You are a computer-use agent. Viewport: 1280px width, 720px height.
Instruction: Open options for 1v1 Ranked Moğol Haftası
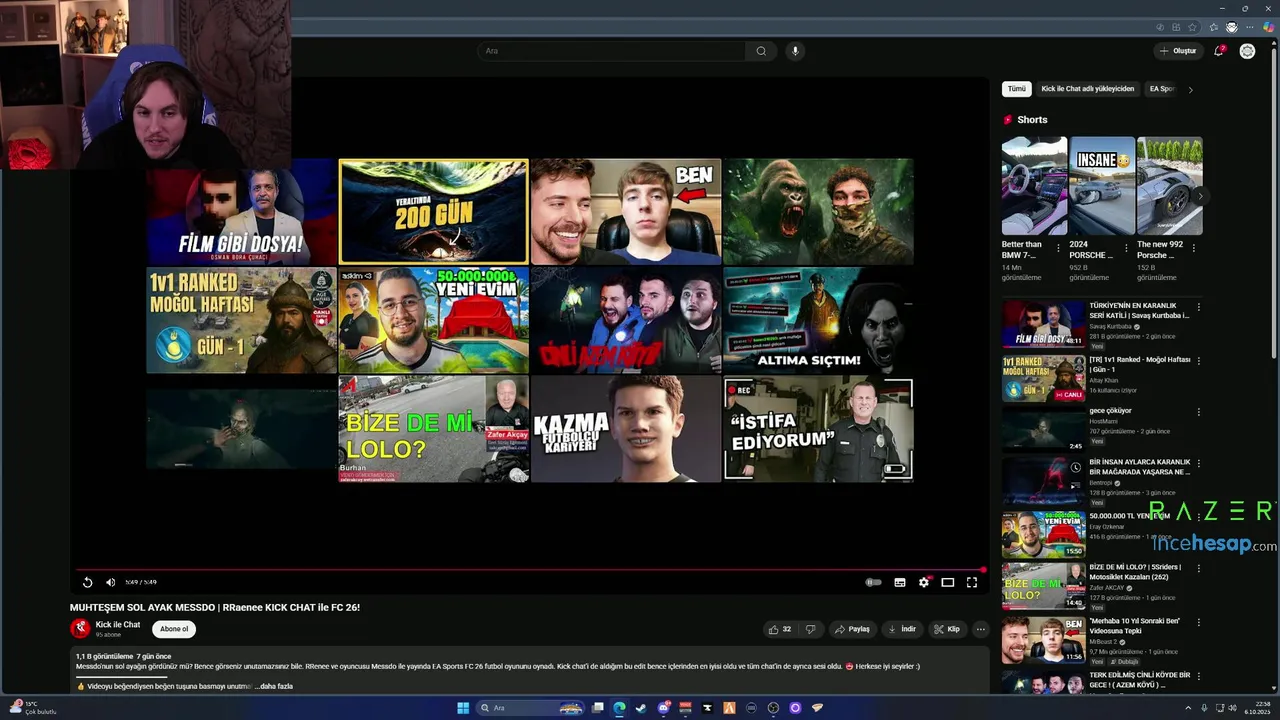tap(1198, 360)
